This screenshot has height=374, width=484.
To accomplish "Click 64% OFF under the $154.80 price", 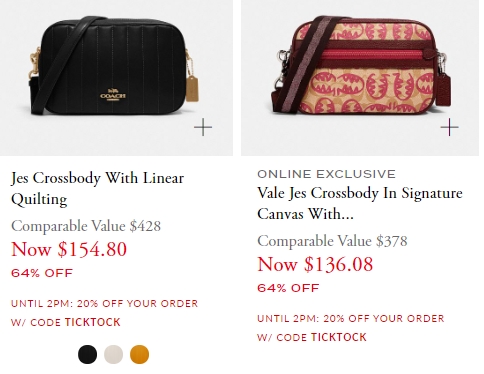I will [x=42, y=273].
